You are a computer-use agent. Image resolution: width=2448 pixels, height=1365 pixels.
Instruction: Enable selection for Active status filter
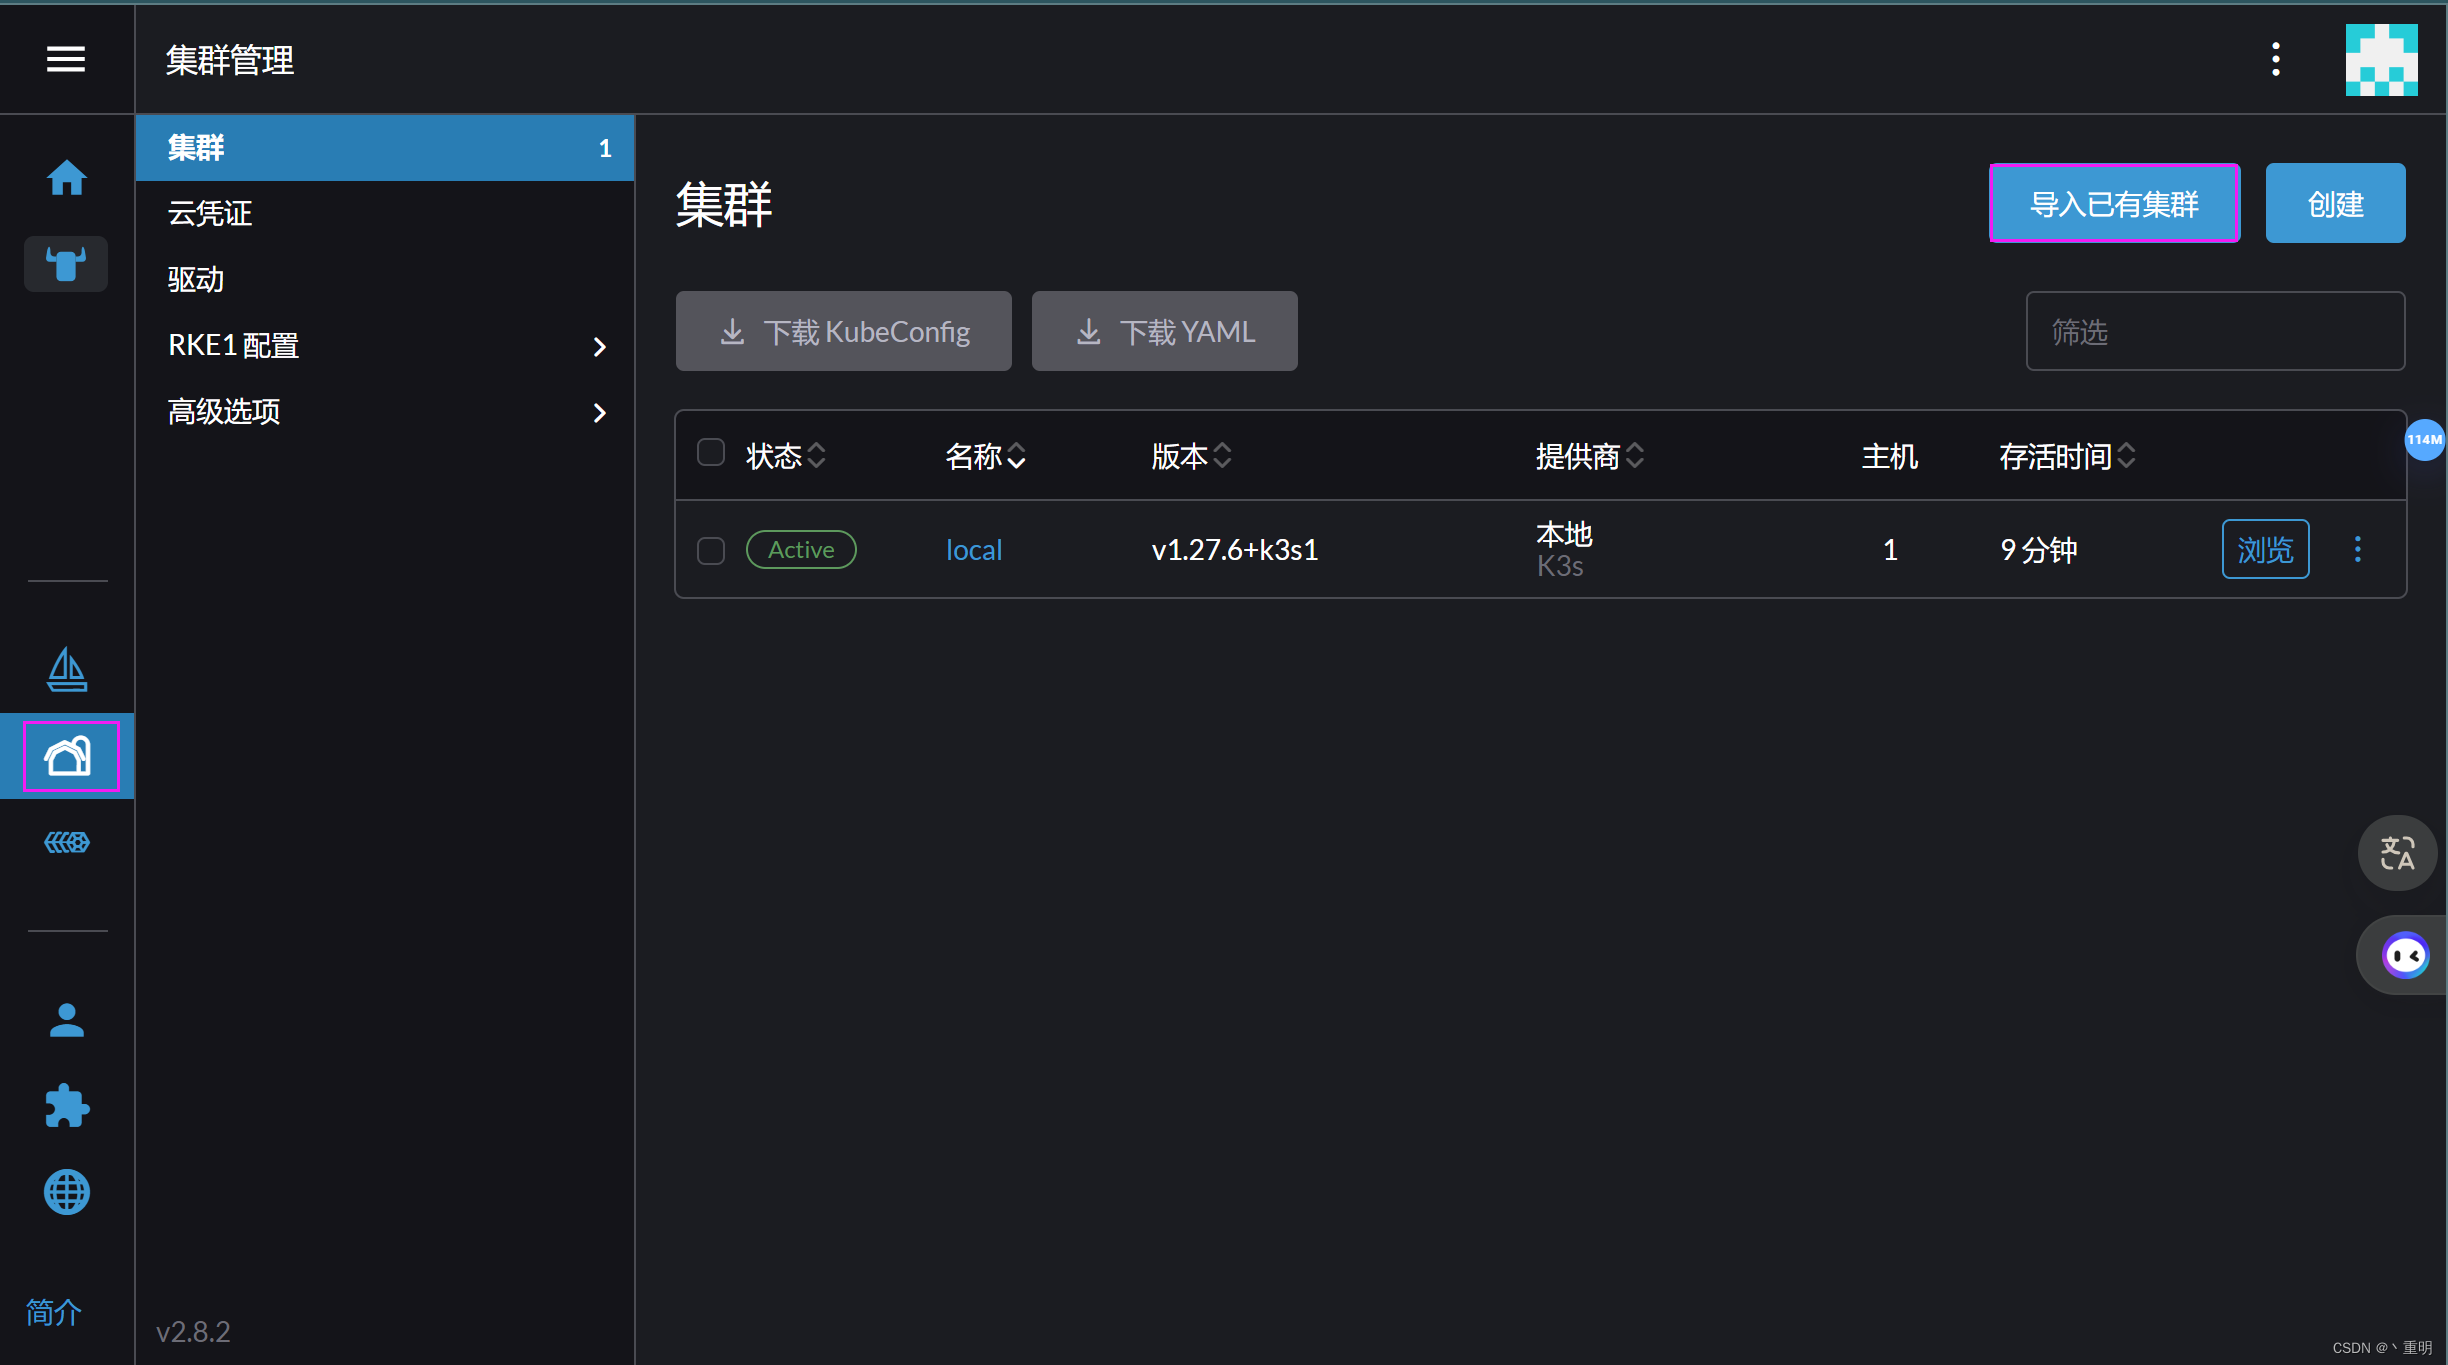pos(714,550)
